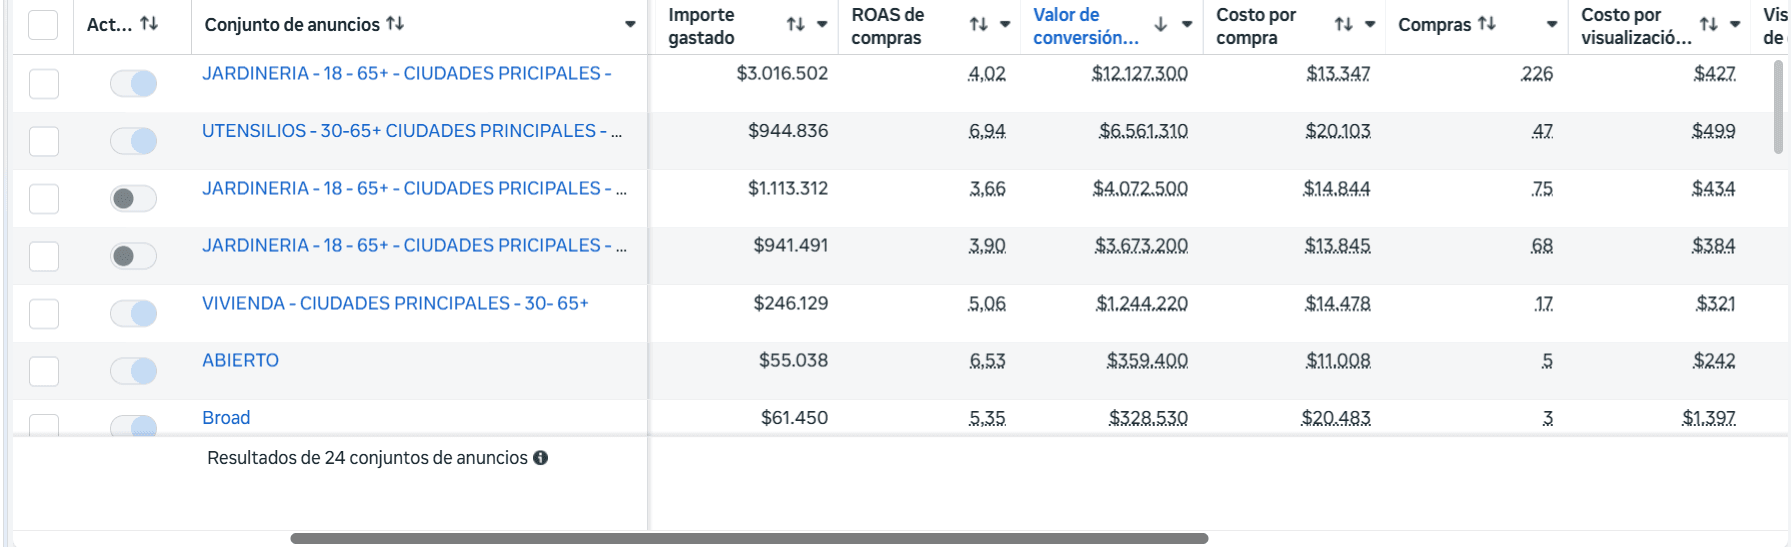Click purchases count 75
Viewport: 1791px width, 547px height.
[x=1542, y=188]
